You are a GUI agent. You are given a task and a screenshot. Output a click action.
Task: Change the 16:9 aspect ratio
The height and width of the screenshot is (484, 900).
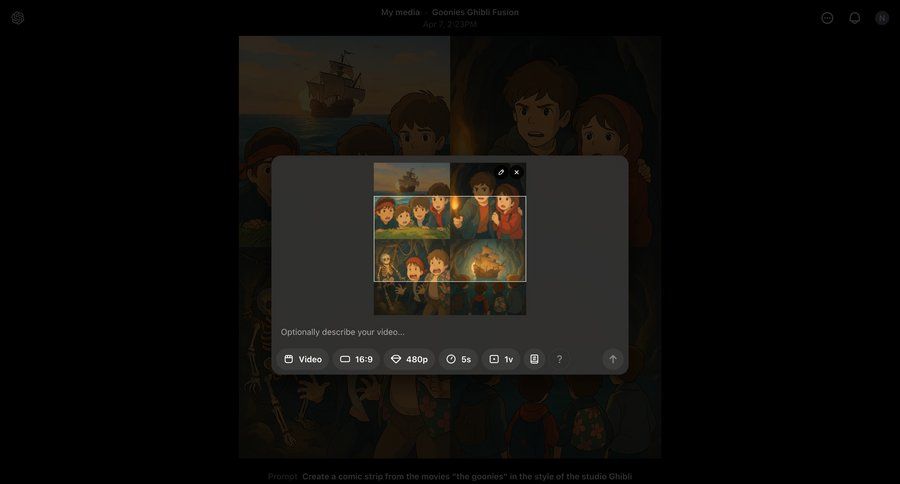coord(356,359)
